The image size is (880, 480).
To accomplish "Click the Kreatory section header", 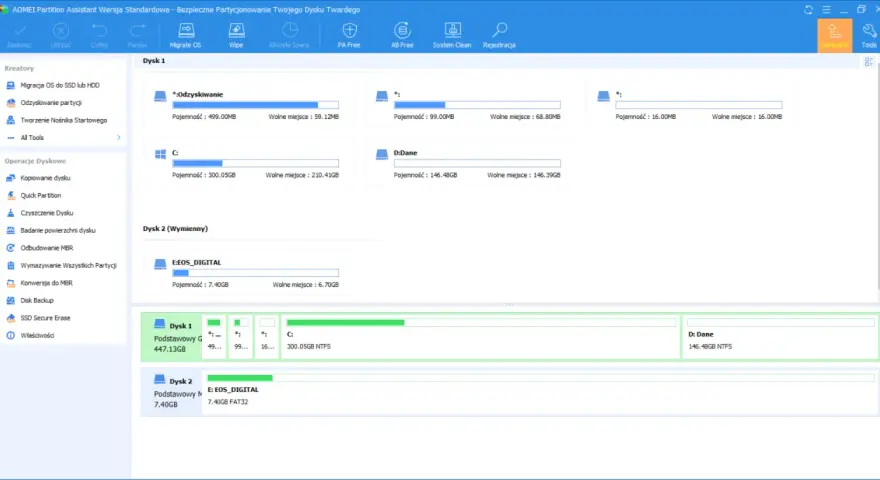I will tap(19, 68).
